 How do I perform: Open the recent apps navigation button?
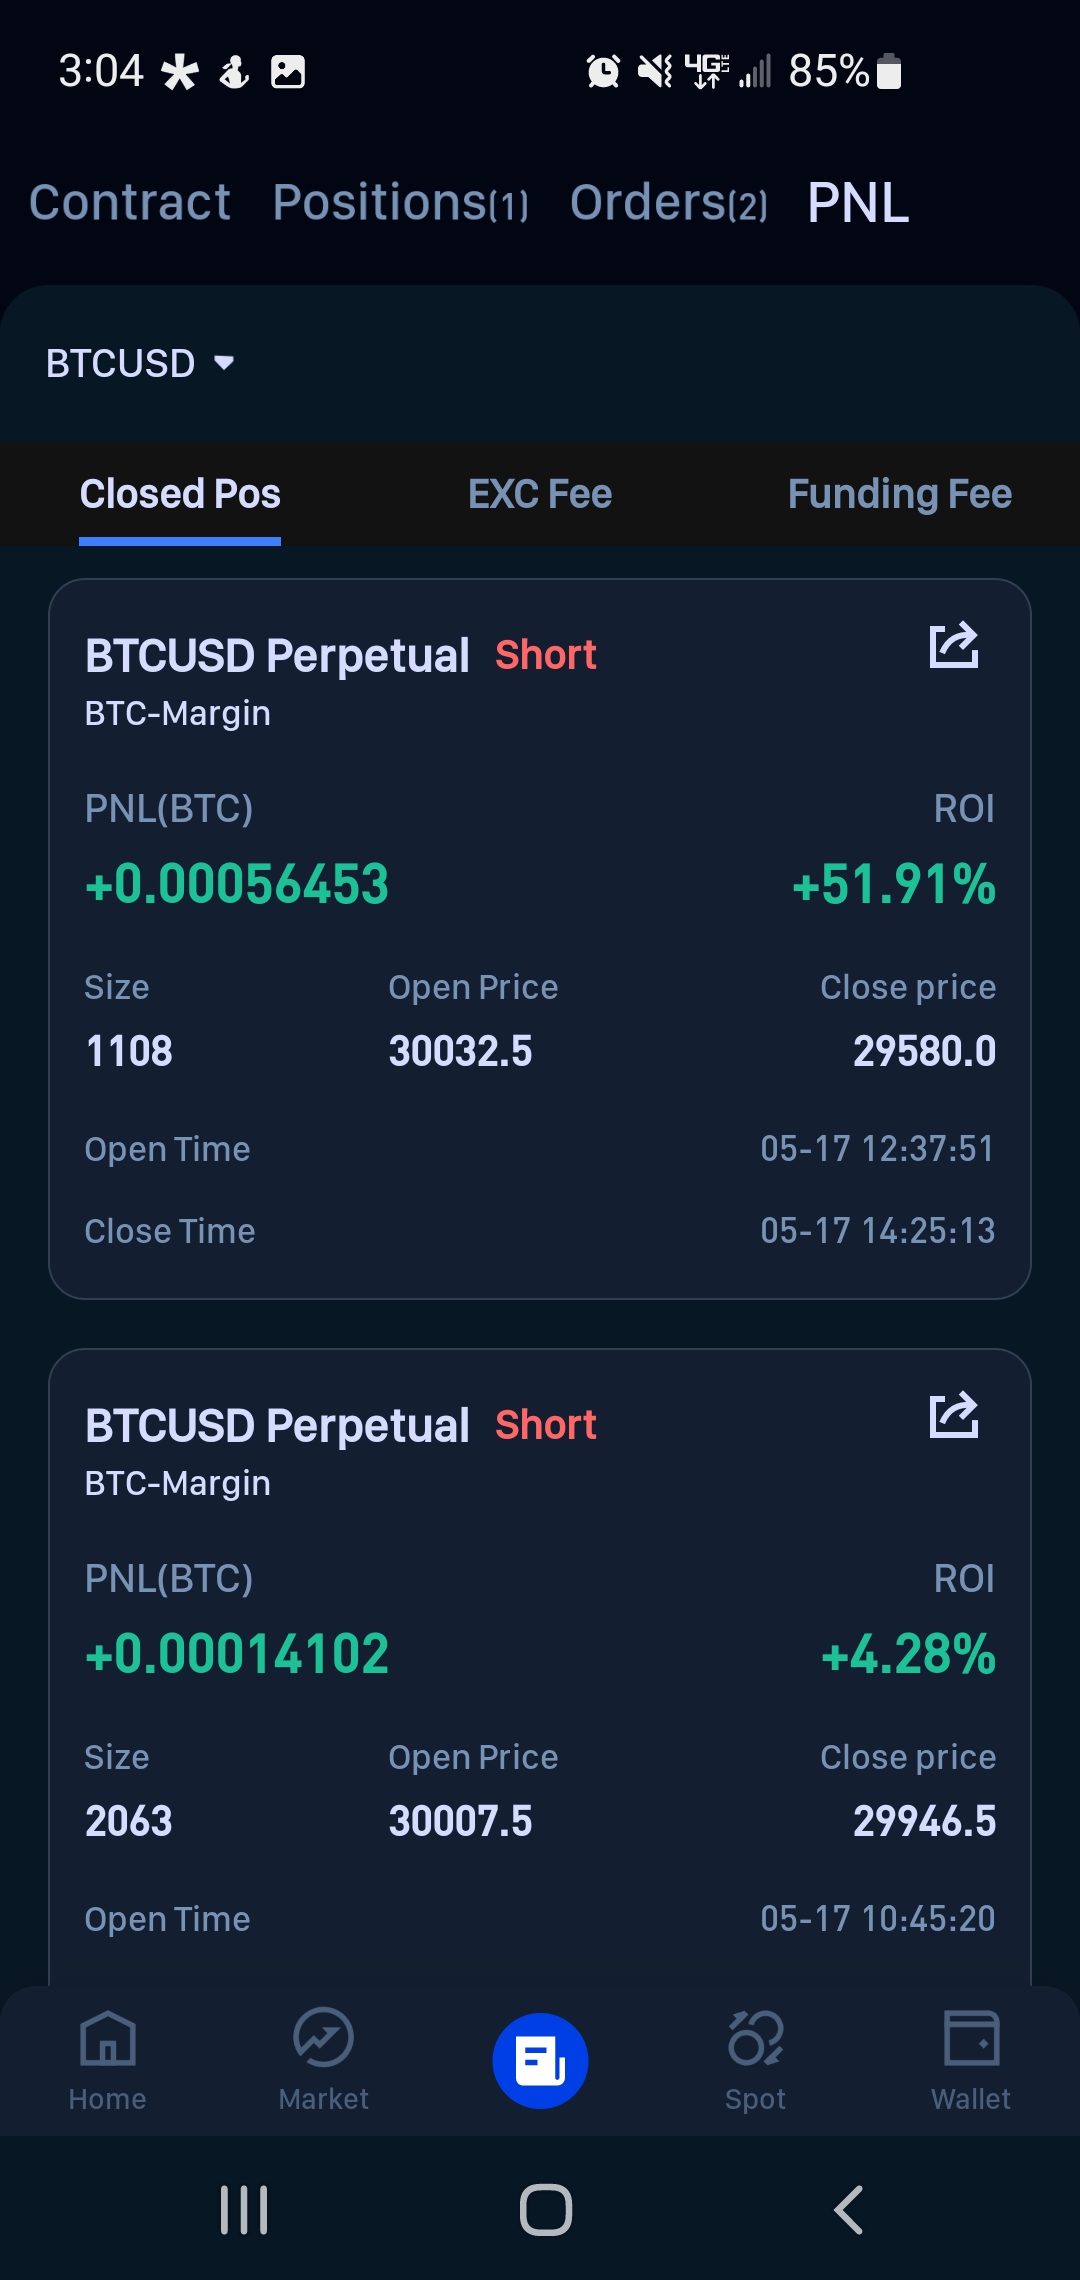coord(244,2210)
